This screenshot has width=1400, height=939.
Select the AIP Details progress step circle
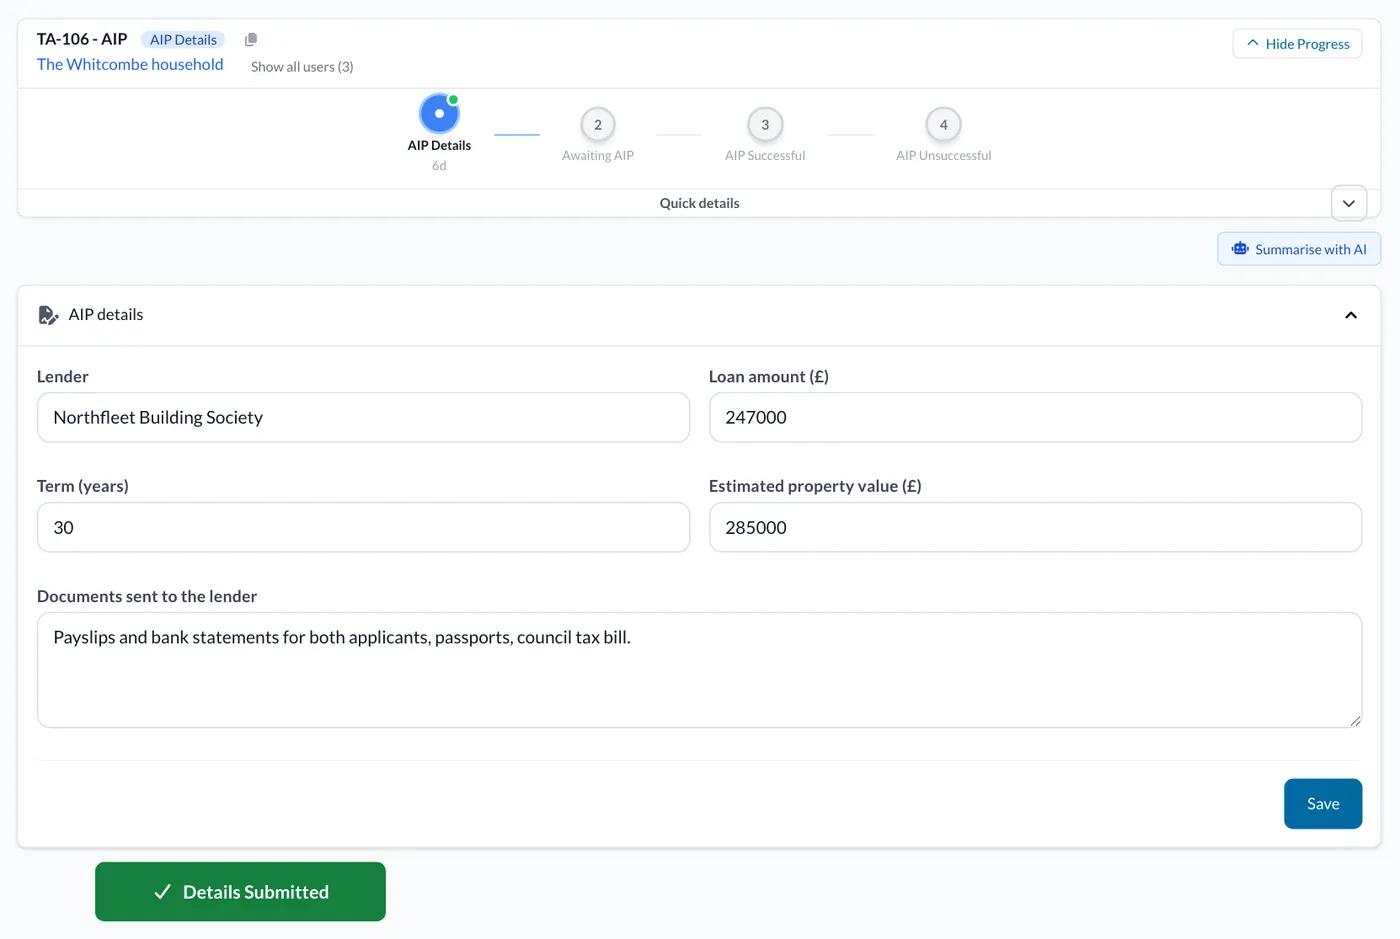tap(439, 113)
